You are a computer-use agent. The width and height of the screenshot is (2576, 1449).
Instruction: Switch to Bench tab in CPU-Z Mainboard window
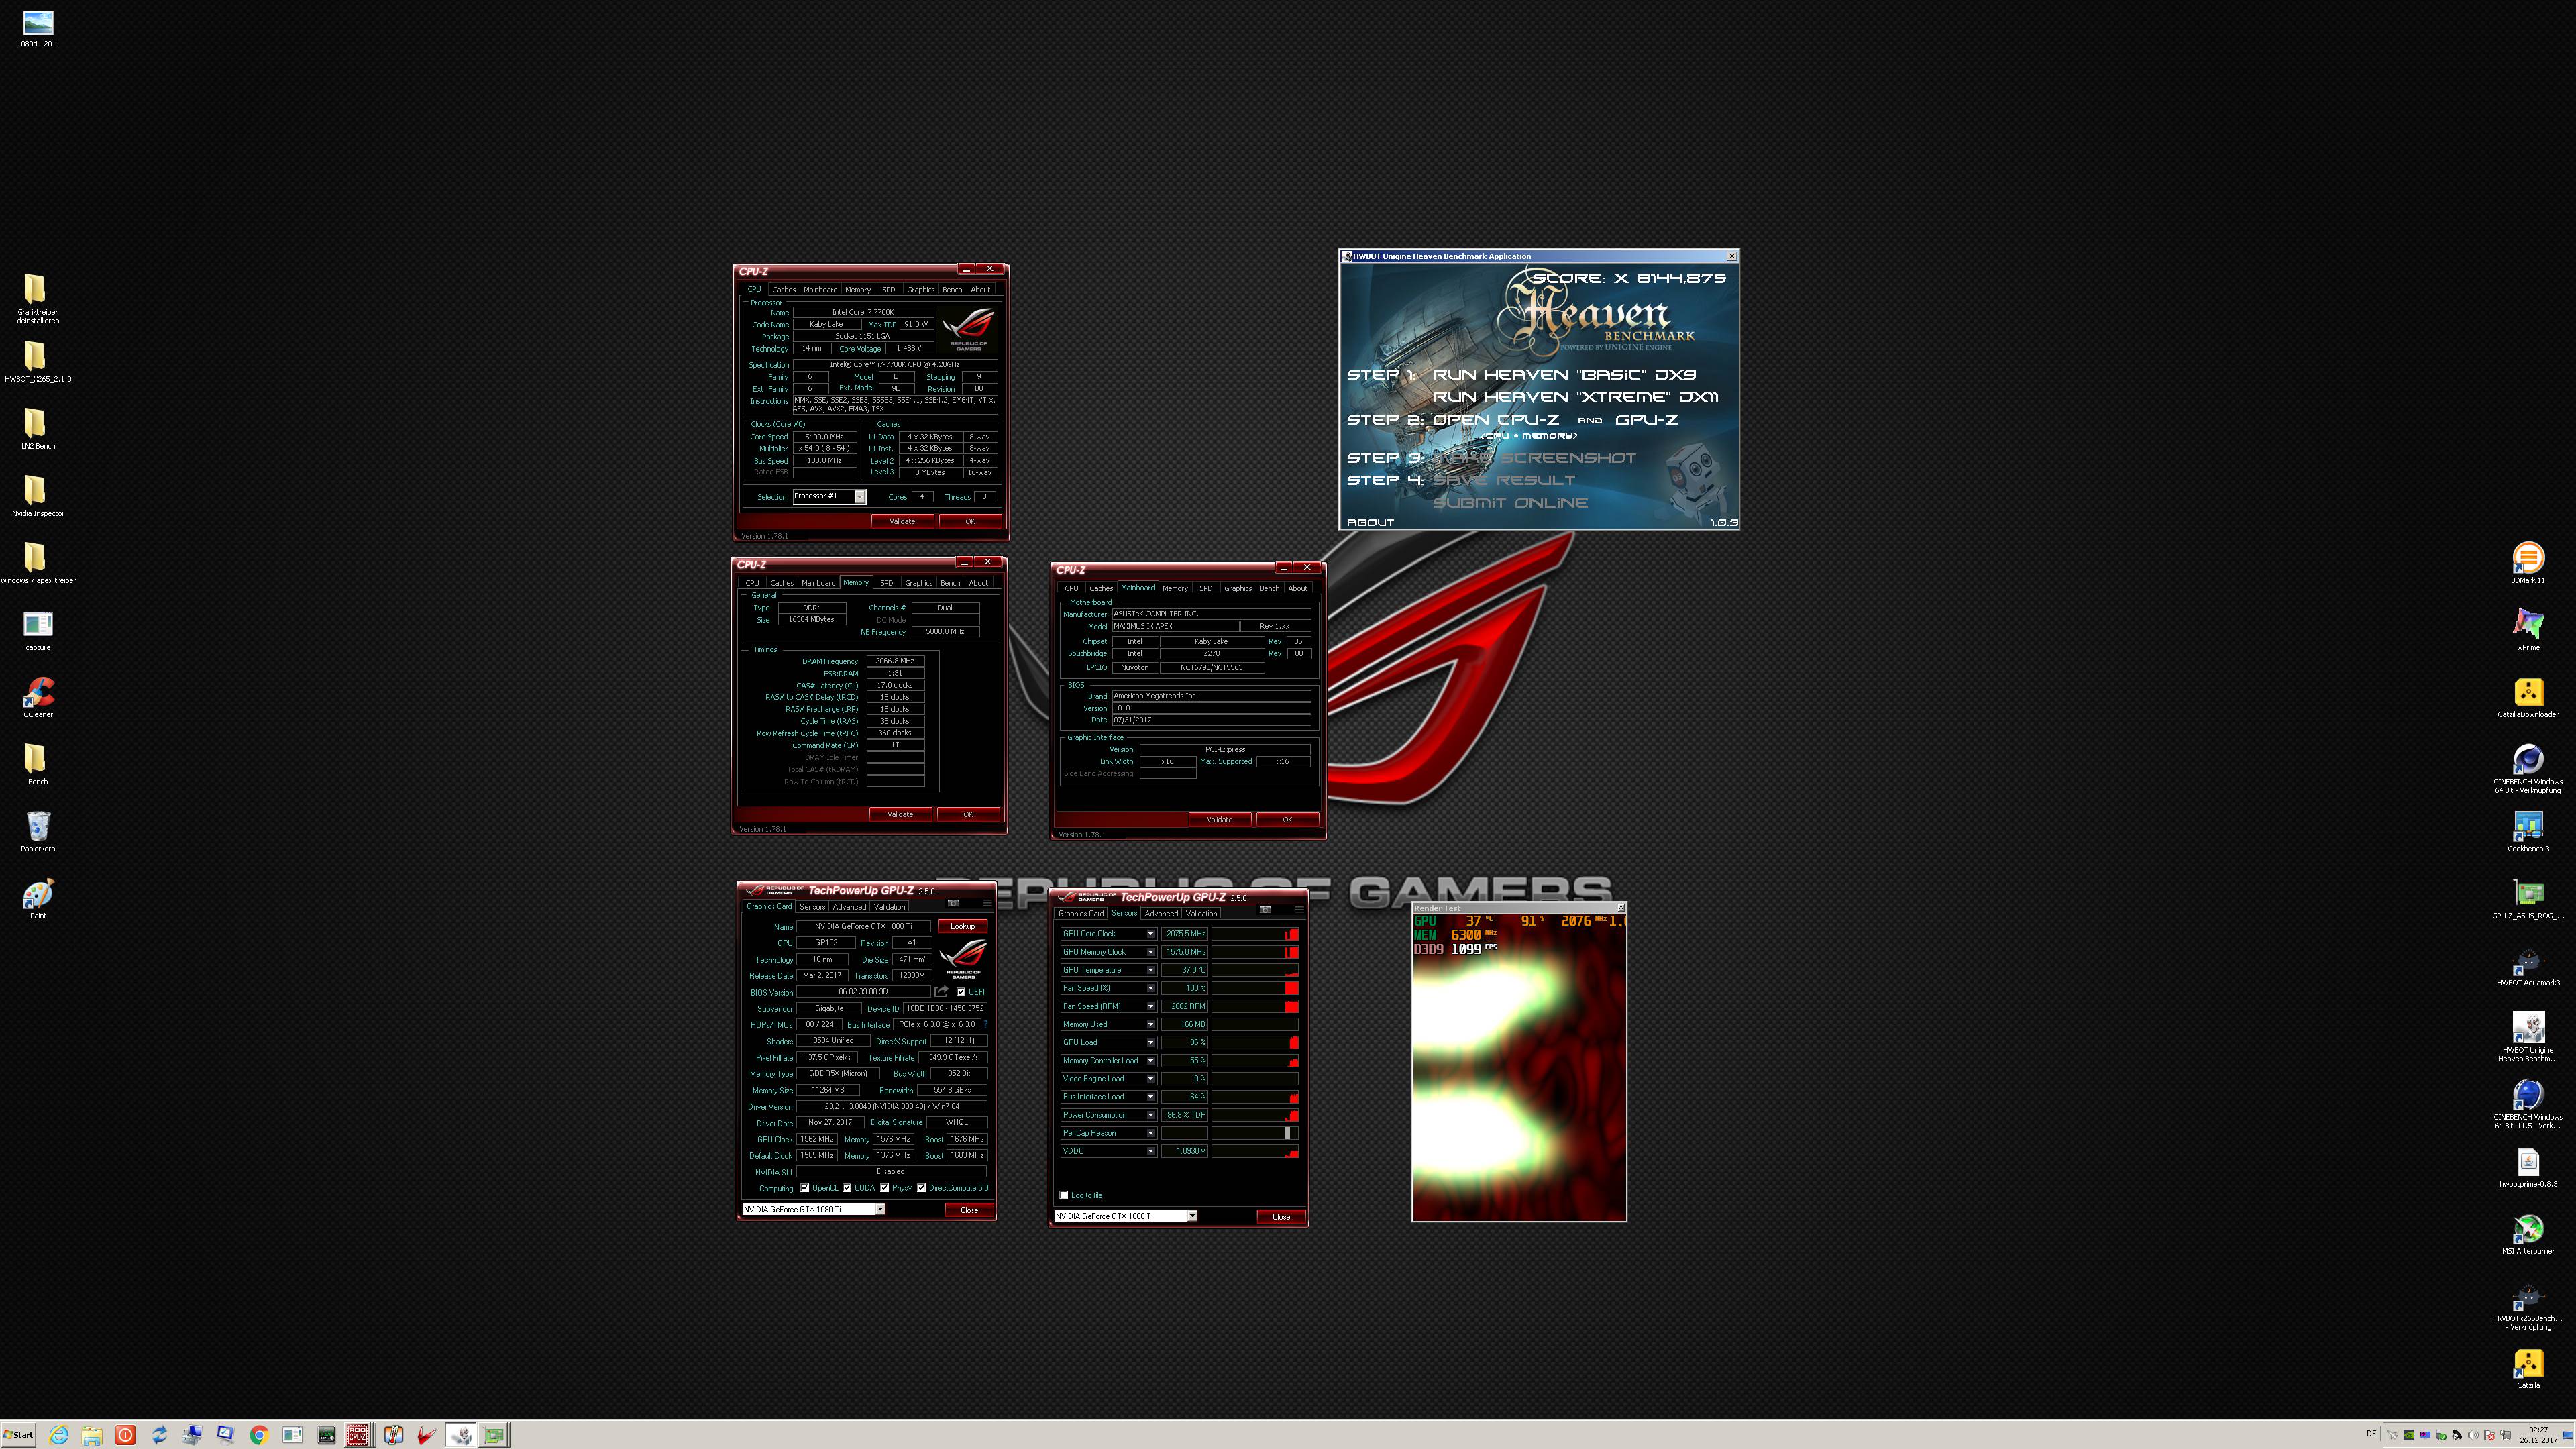[1269, 588]
